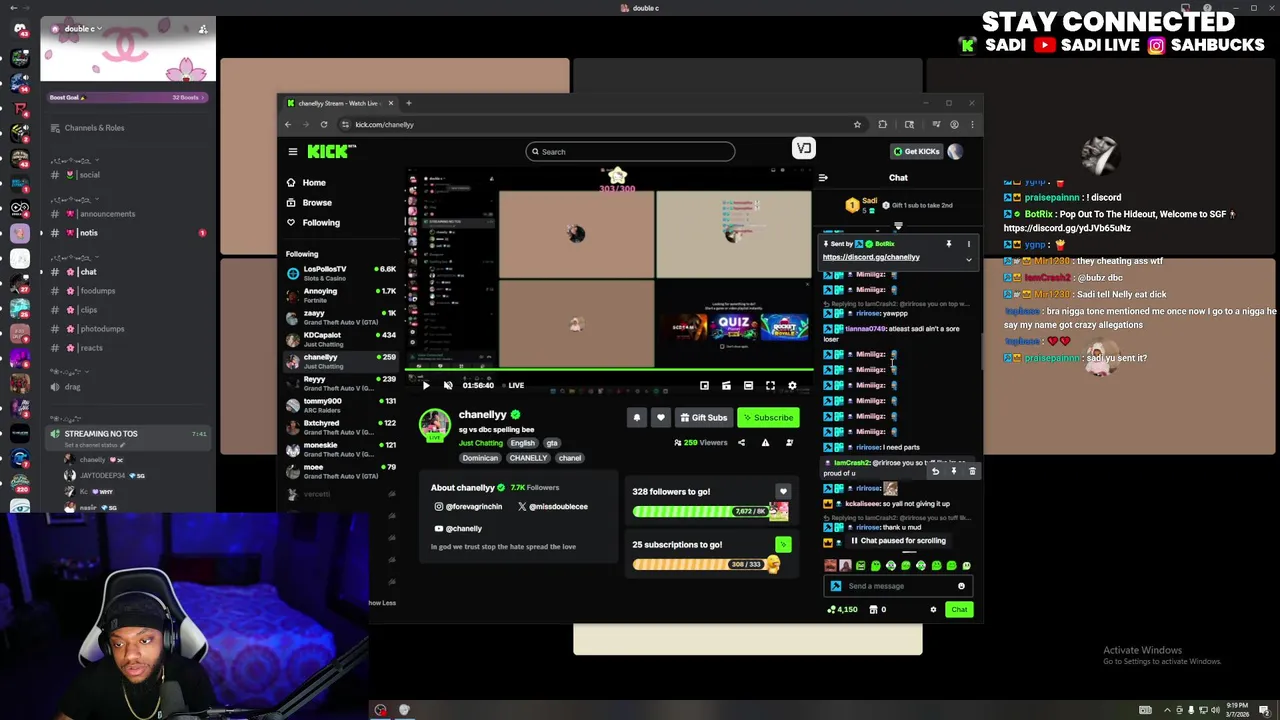
Task: Delete the hovered IamCrash2 message
Action: click(x=972, y=471)
